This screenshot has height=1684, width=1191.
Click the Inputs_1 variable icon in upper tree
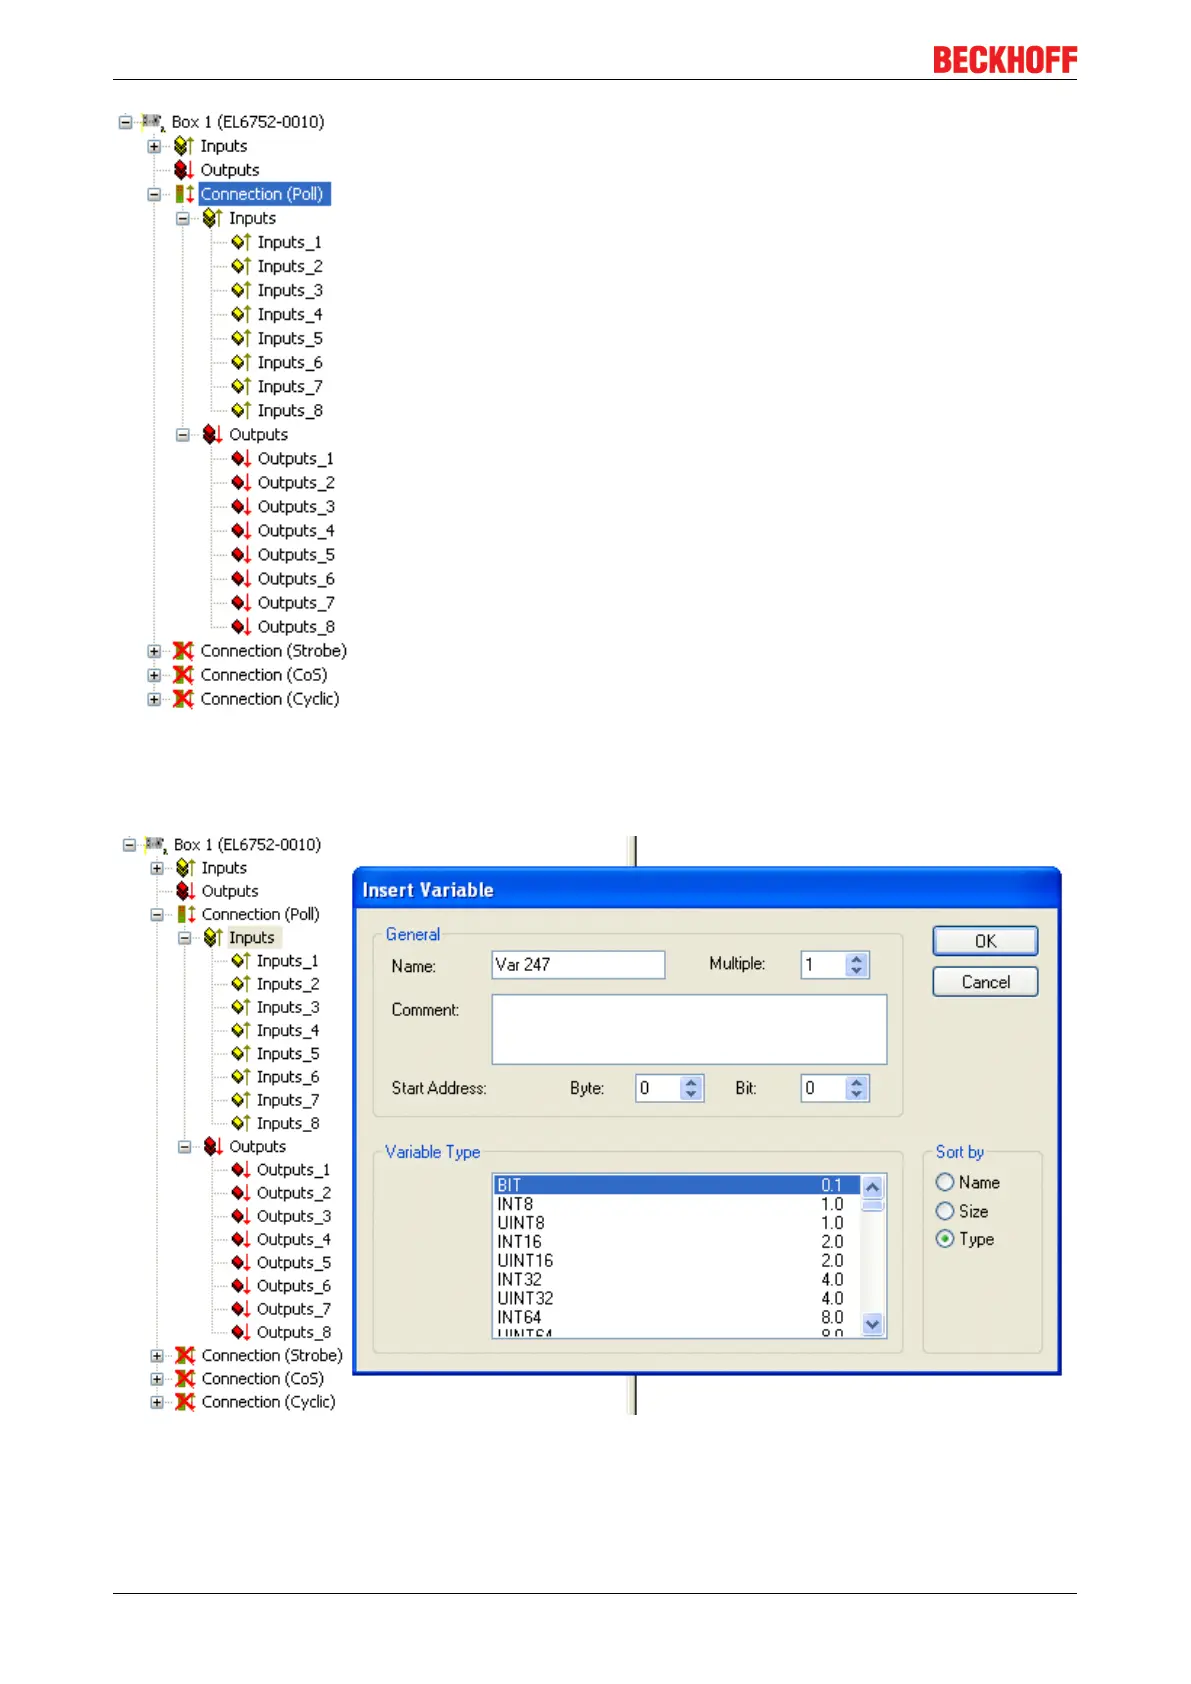tap(241, 242)
